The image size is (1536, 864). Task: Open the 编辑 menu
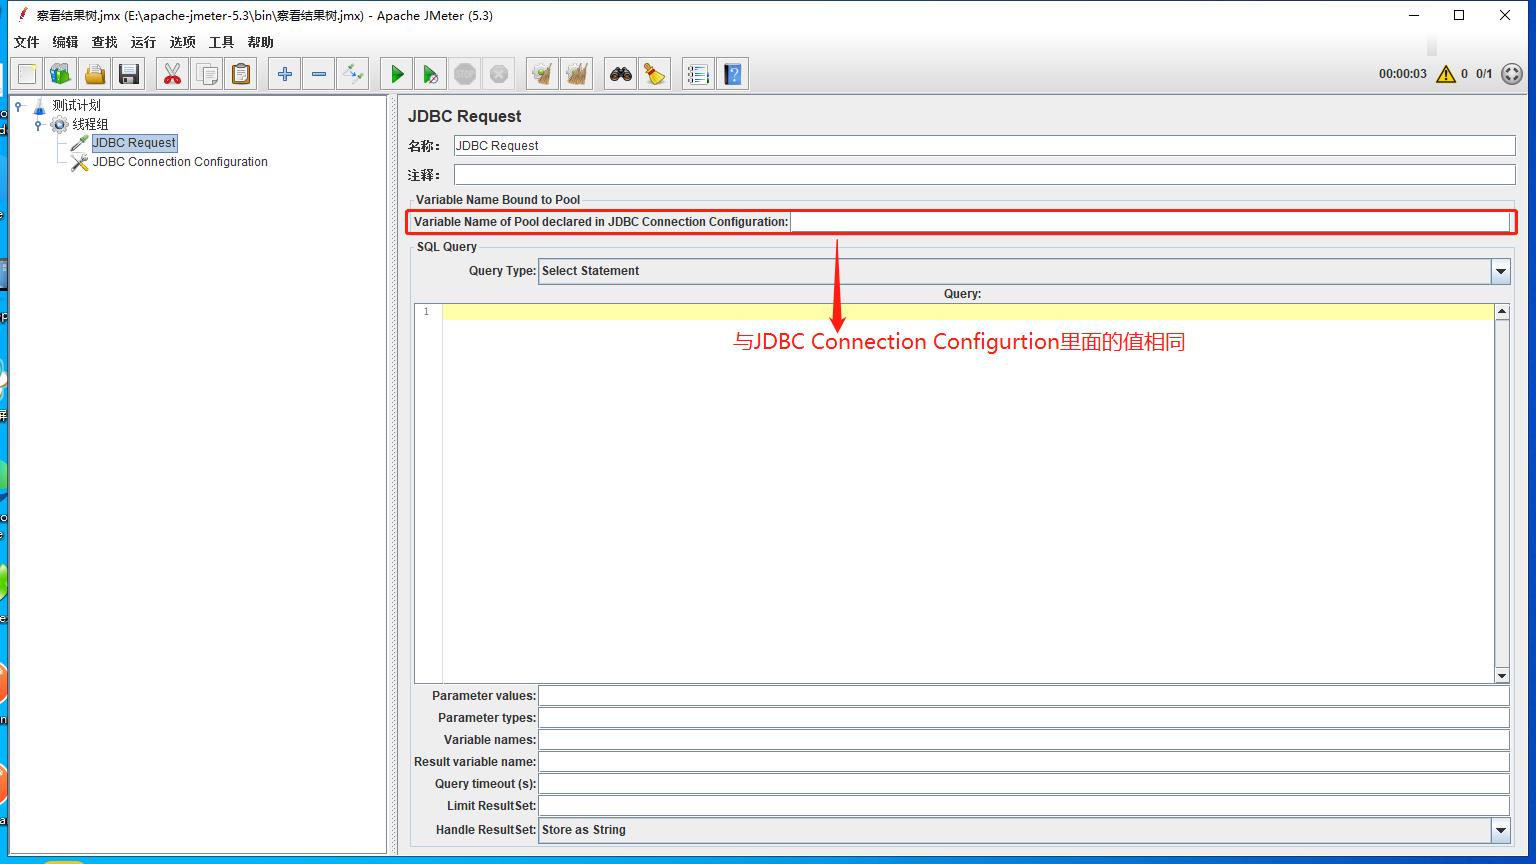pos(65,42)
